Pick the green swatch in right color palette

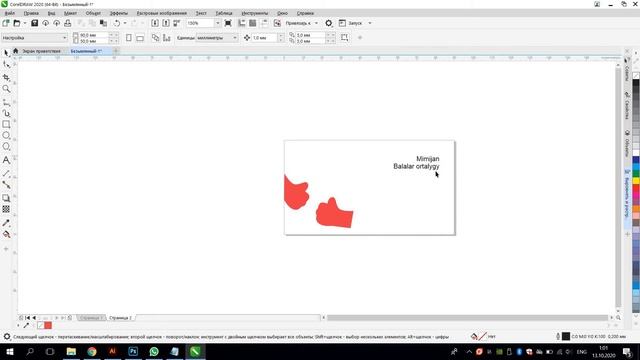click(636, 174)
